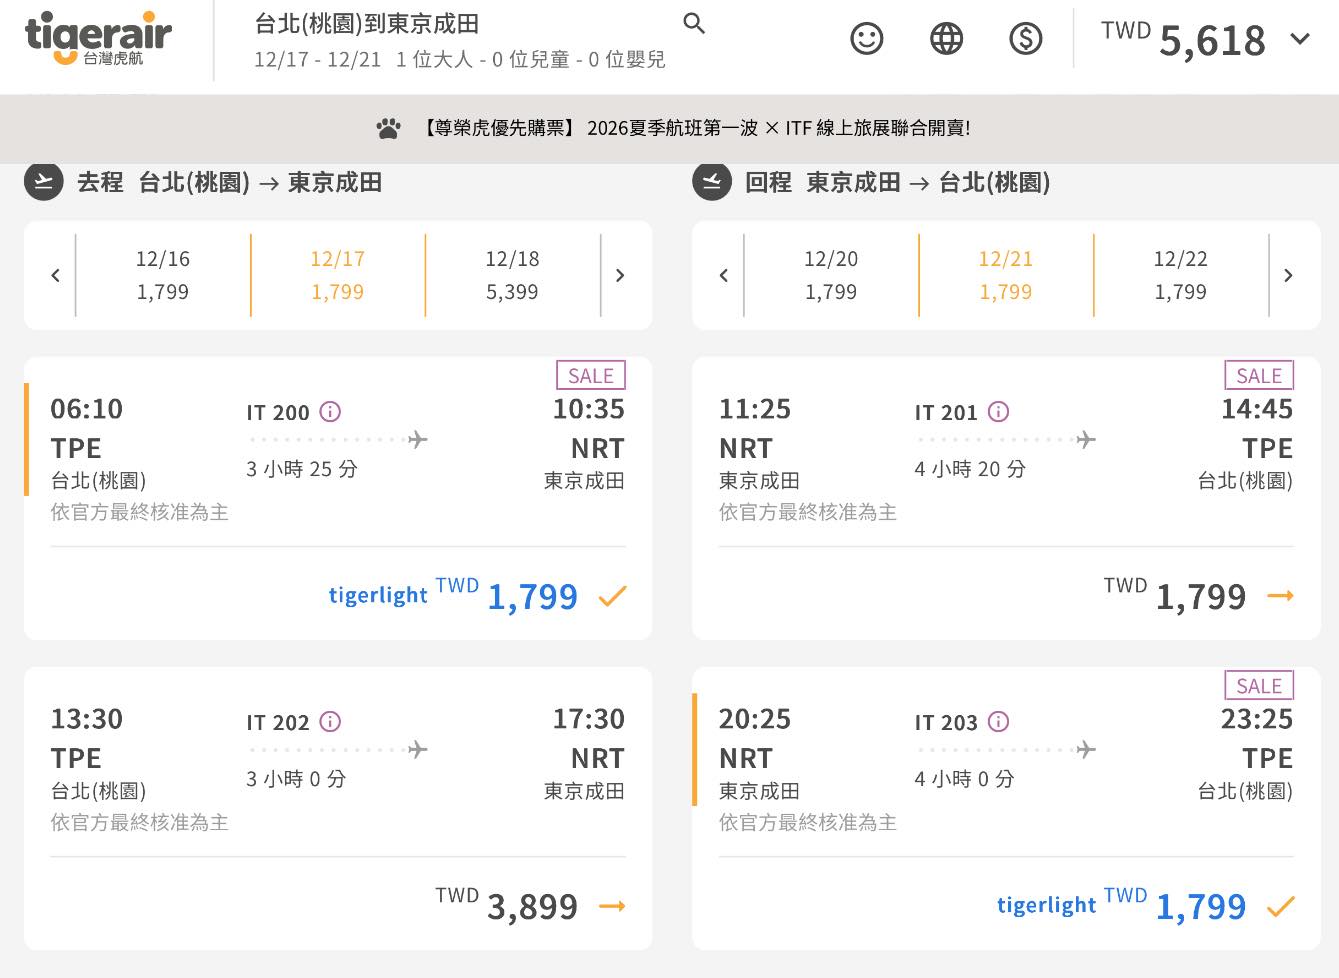
Task: Show earlier outbound dates with left arrow
Action: 56,275
